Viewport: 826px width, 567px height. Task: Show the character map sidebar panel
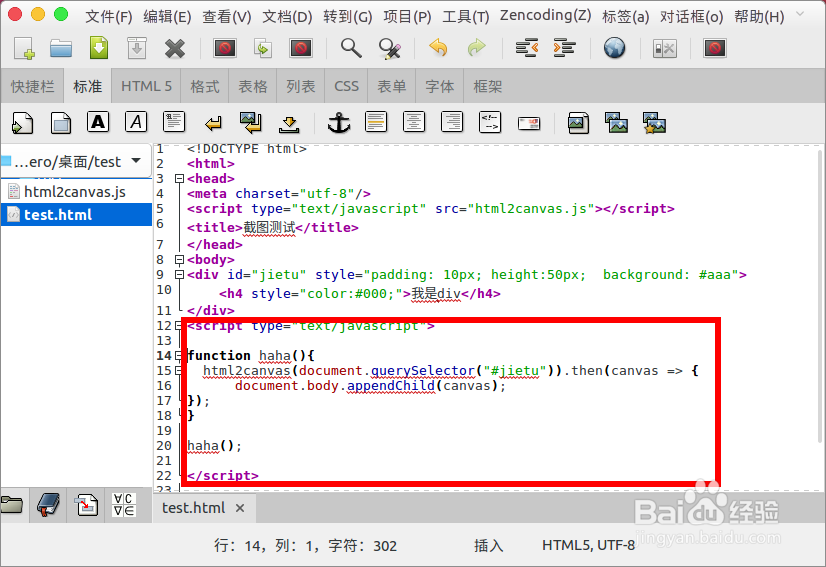pyautogui.click(x=124, y=505)
